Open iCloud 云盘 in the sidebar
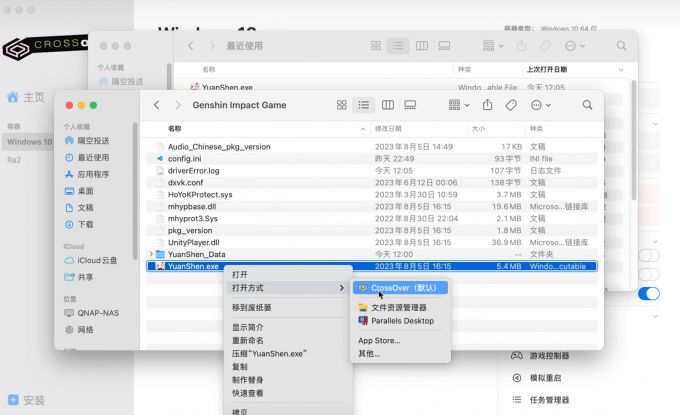The width and height of the screenshot is (680, 415). point(91,260)
